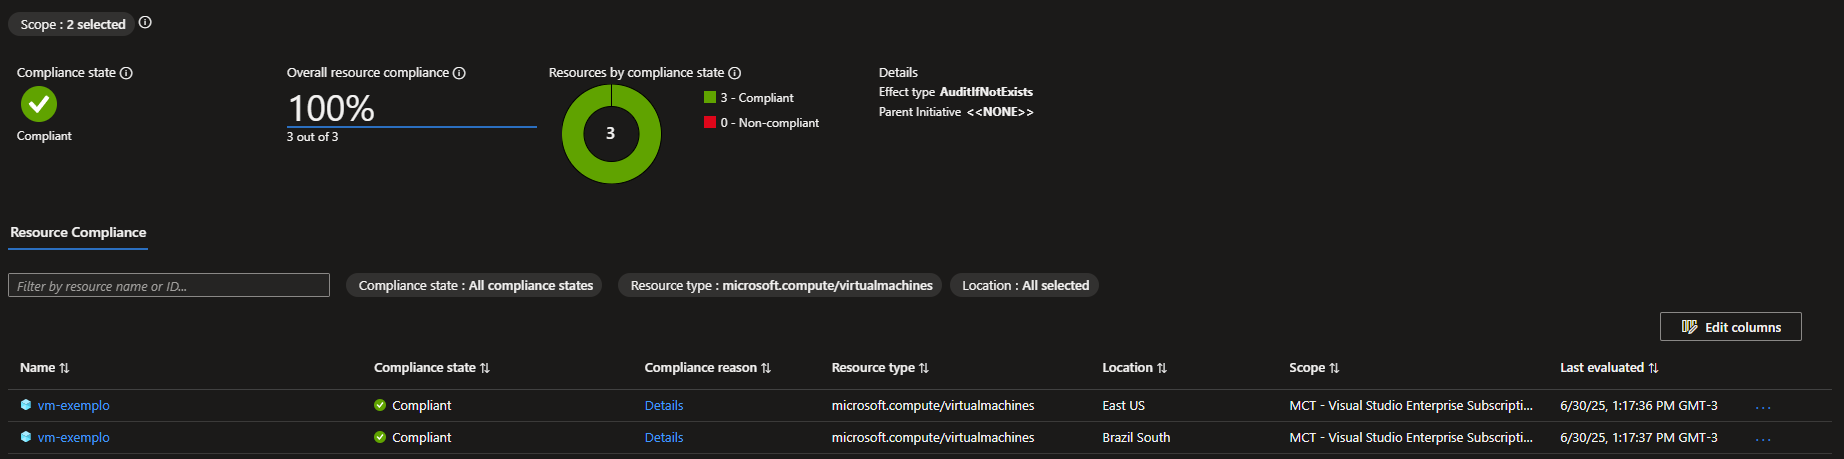Open Compliance state filter dropdown
The height and width of the screenshot is (459, 1844).
(x=475, y=286)
